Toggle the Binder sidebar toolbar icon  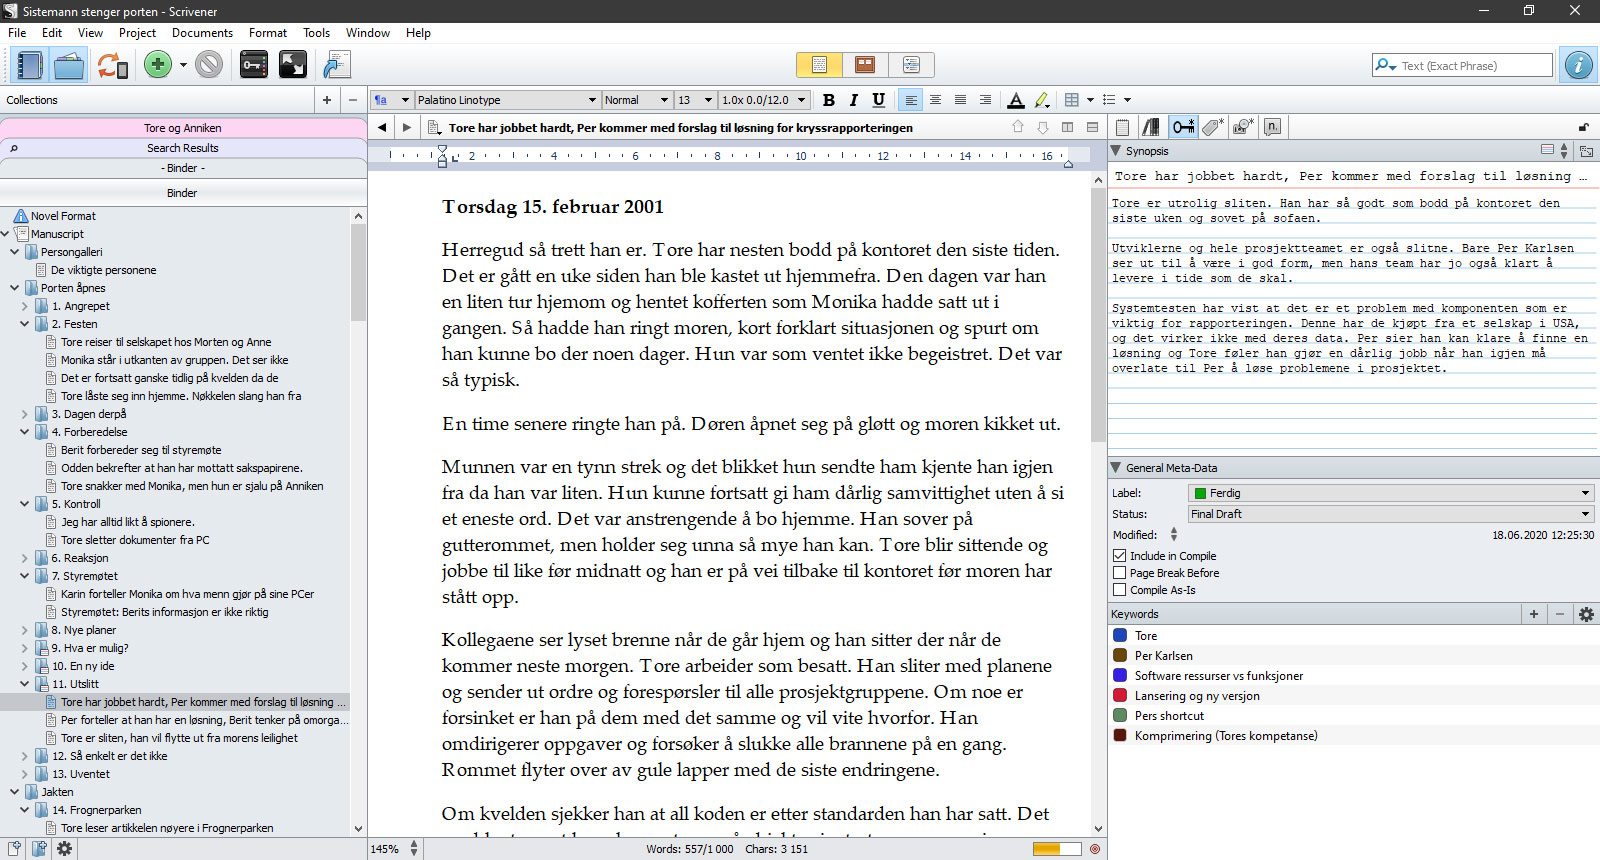(29, 66)
